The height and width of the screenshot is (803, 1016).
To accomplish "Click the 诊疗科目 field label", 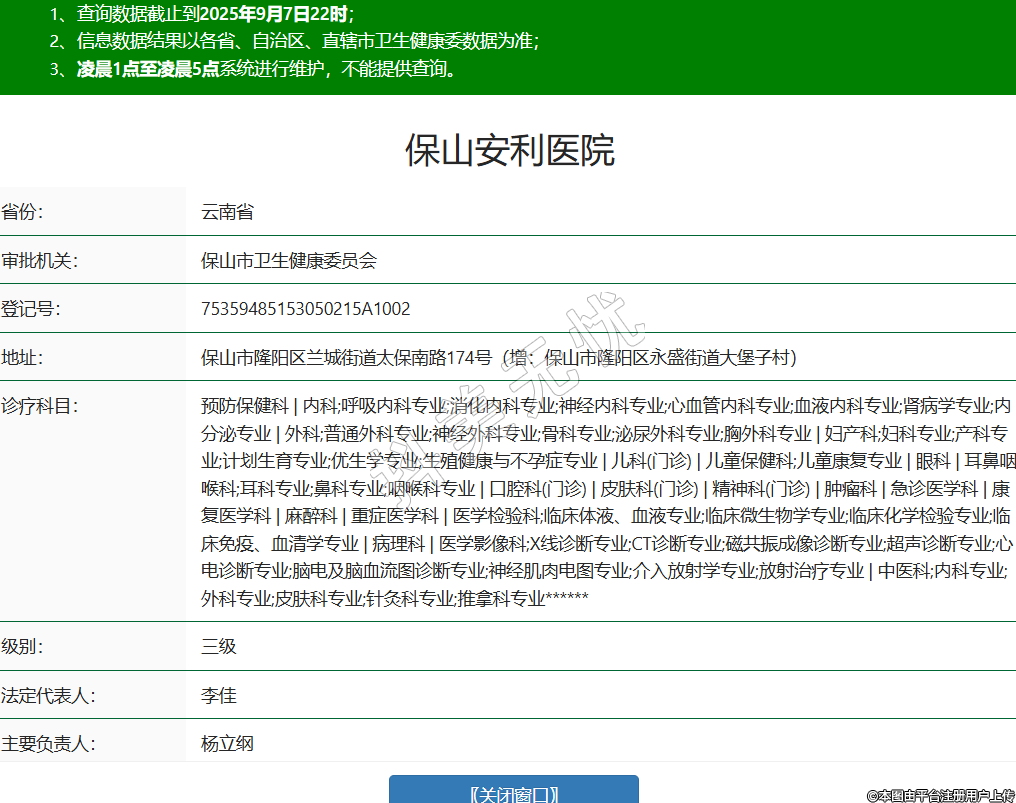I will coord(40,406).
